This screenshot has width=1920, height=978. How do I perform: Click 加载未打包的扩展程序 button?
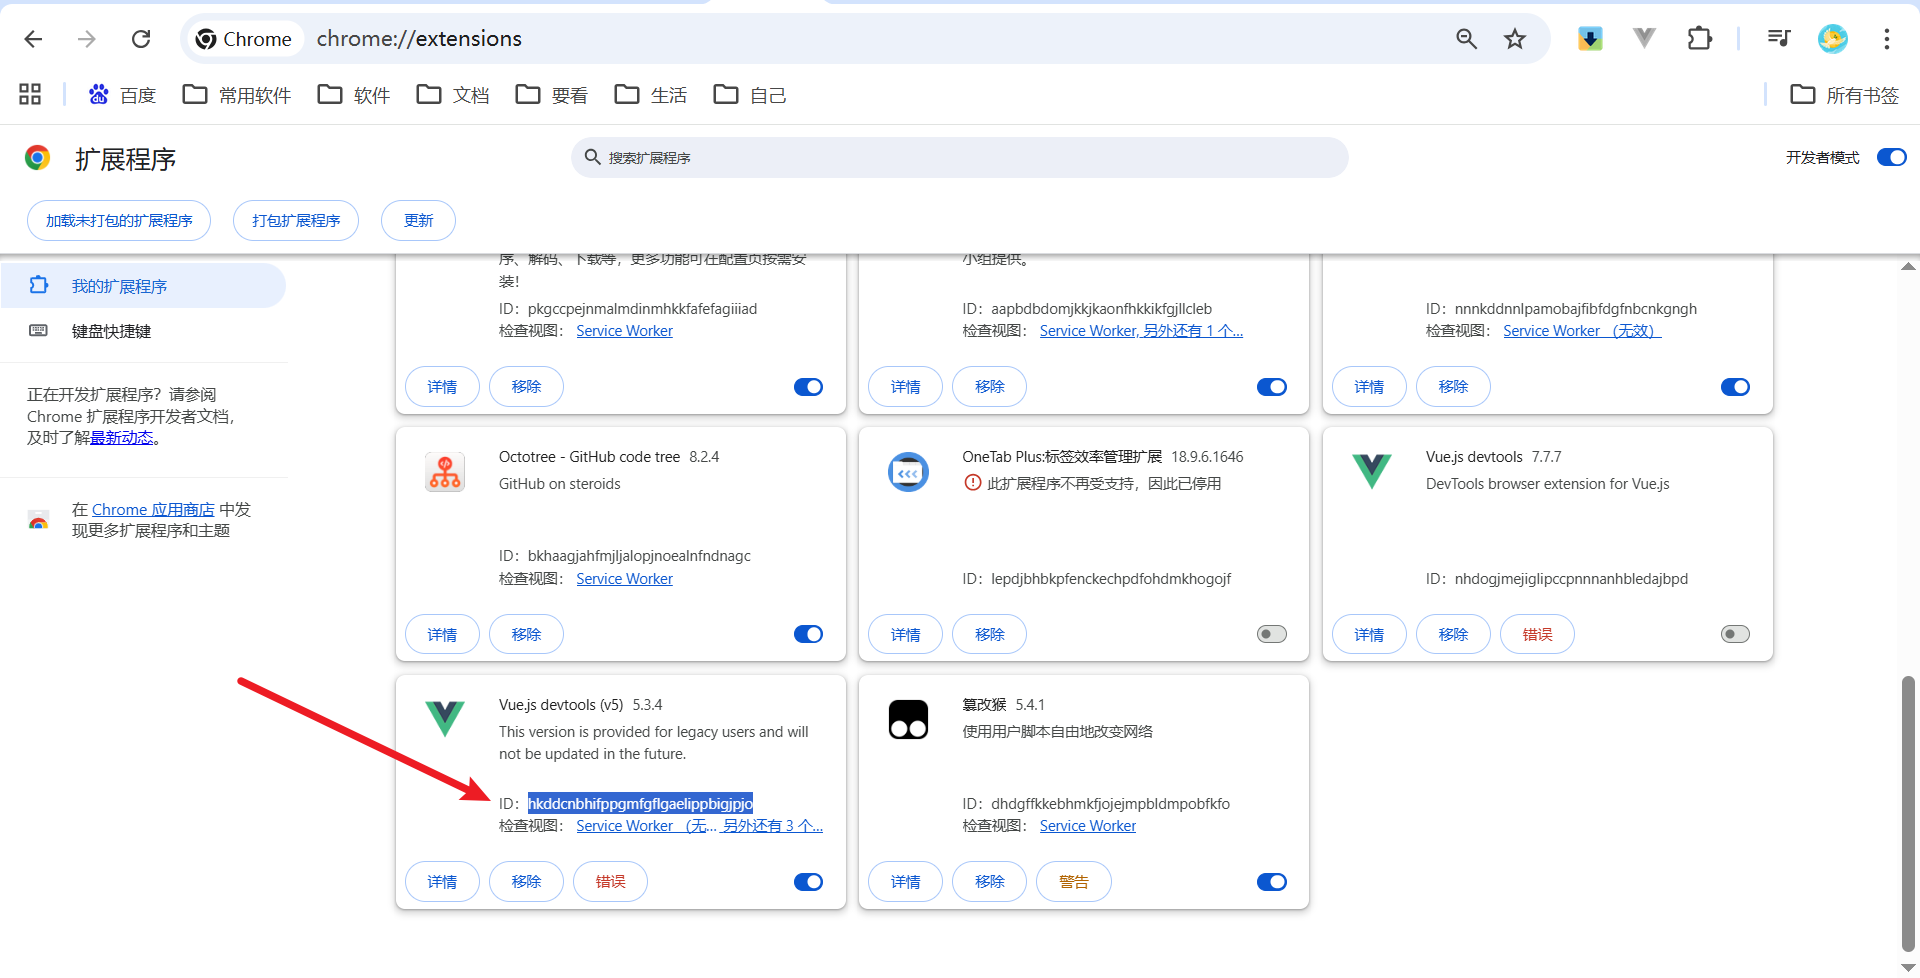coord(119,220)
